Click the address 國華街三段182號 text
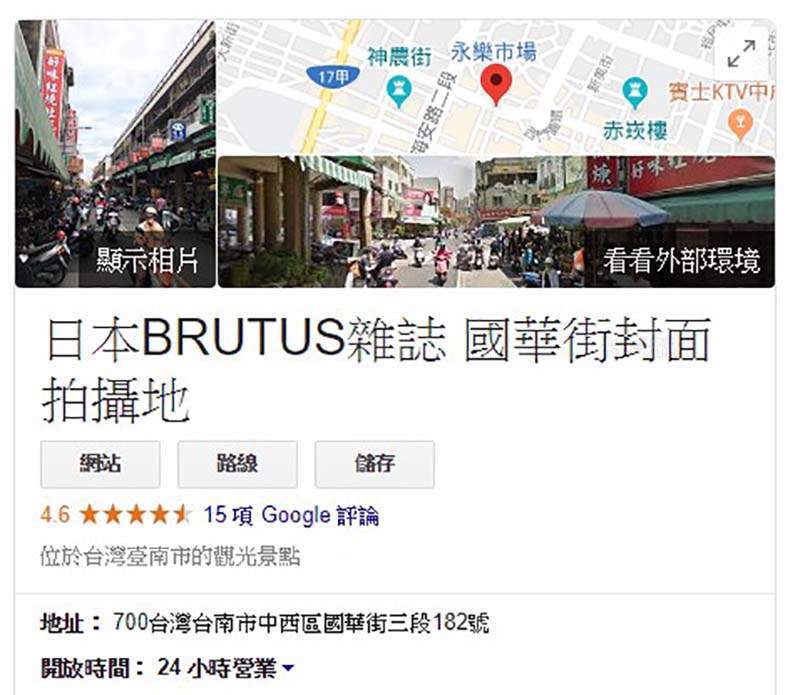 click(x=407, y=623)
